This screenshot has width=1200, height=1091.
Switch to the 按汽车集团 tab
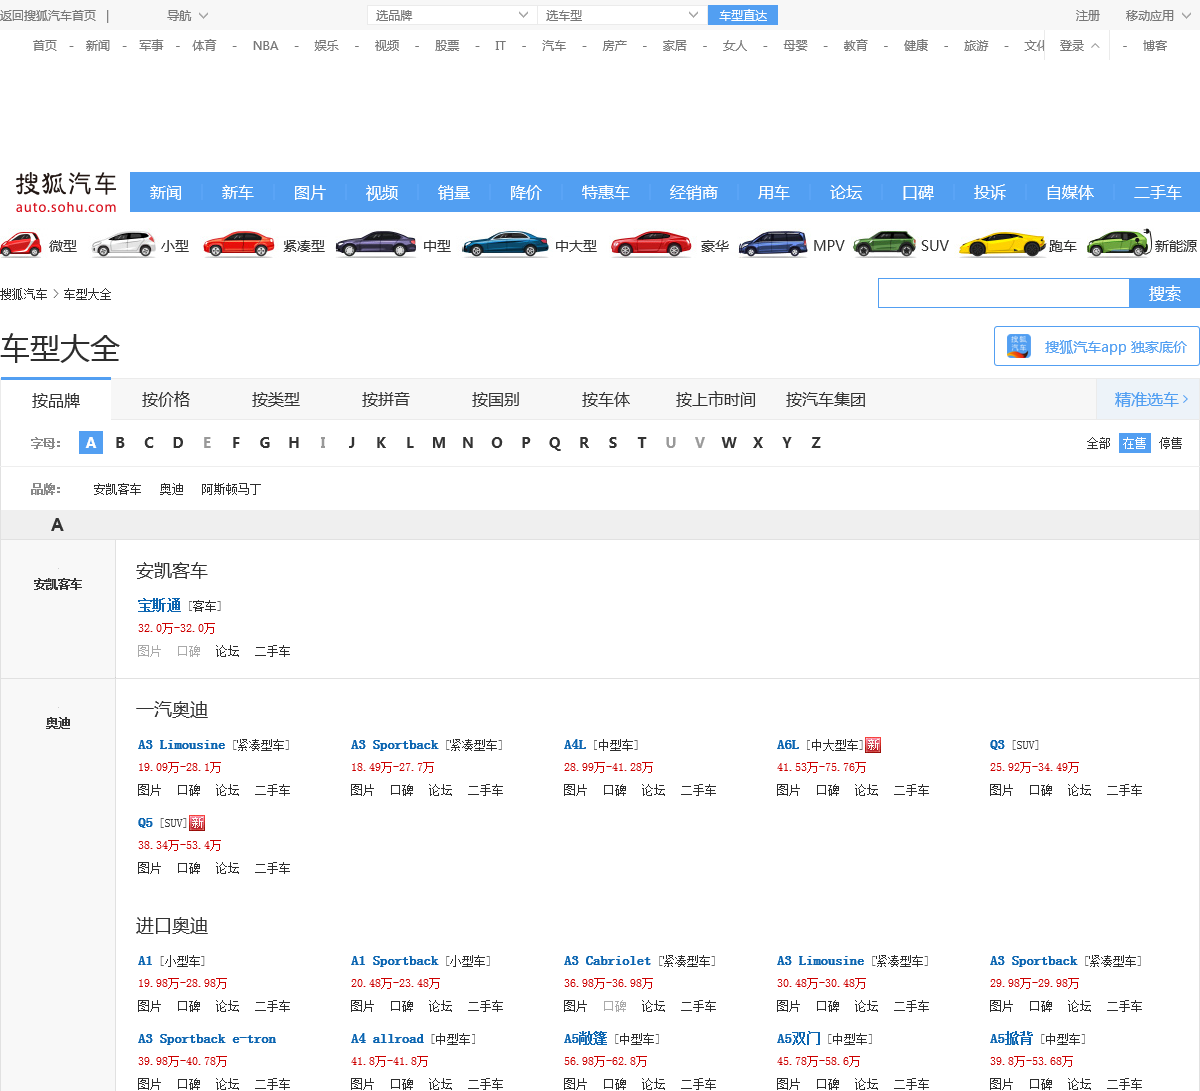(826, 399)
